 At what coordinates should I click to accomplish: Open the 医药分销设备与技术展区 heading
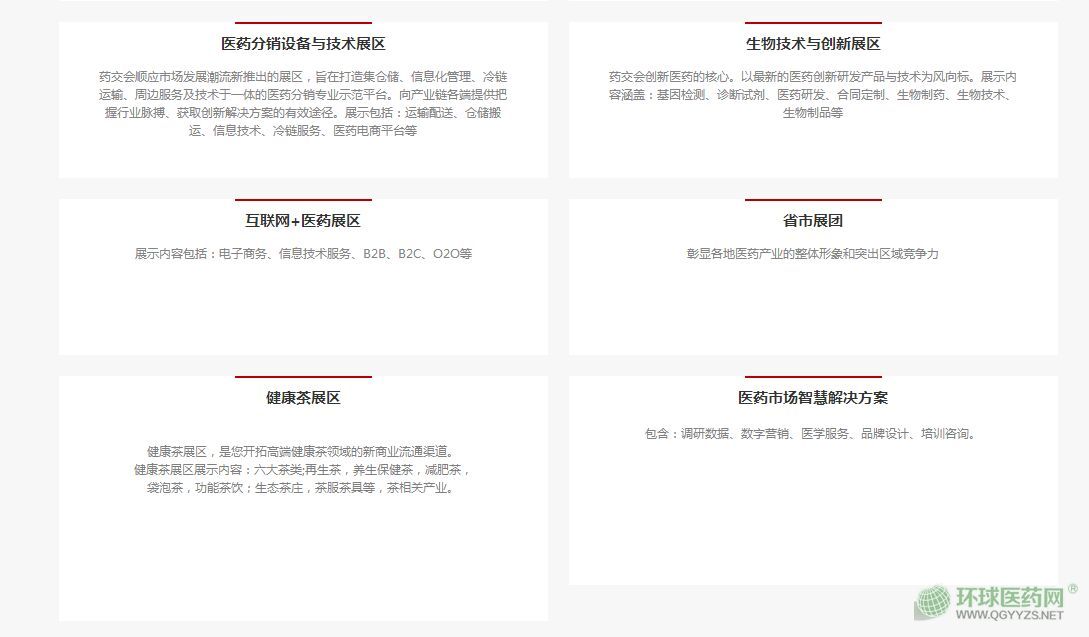pos(303,44)
